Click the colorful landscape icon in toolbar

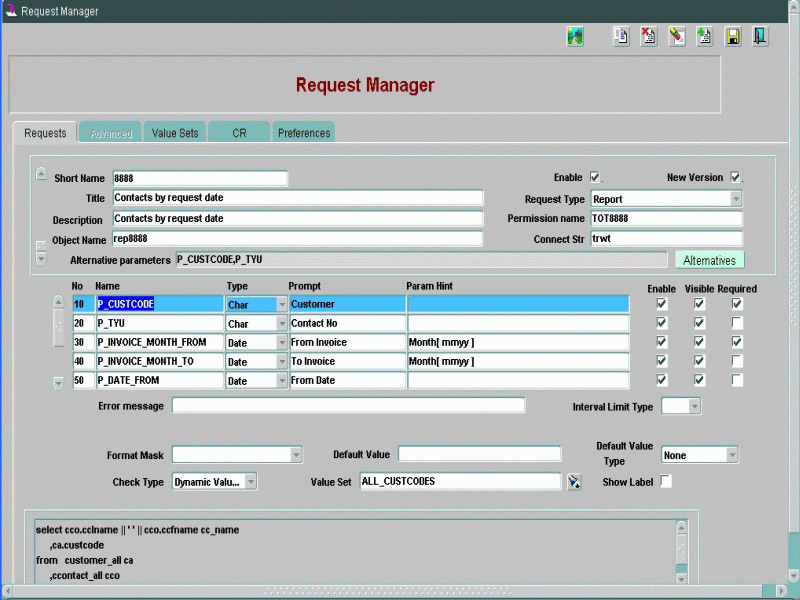click(575, 37)
